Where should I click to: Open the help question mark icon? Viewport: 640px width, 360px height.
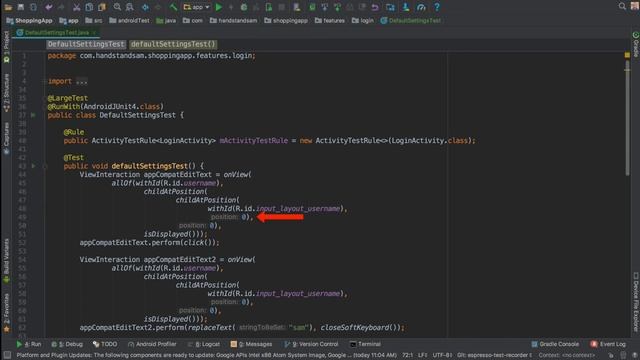click(x=437, y=7)
